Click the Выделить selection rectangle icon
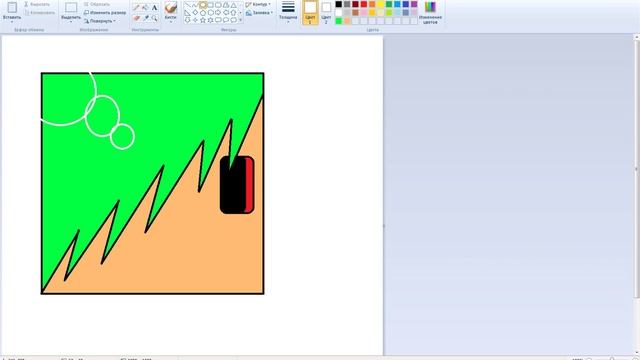Viewport: 640px width, 360px height. (x=71, y=7)
